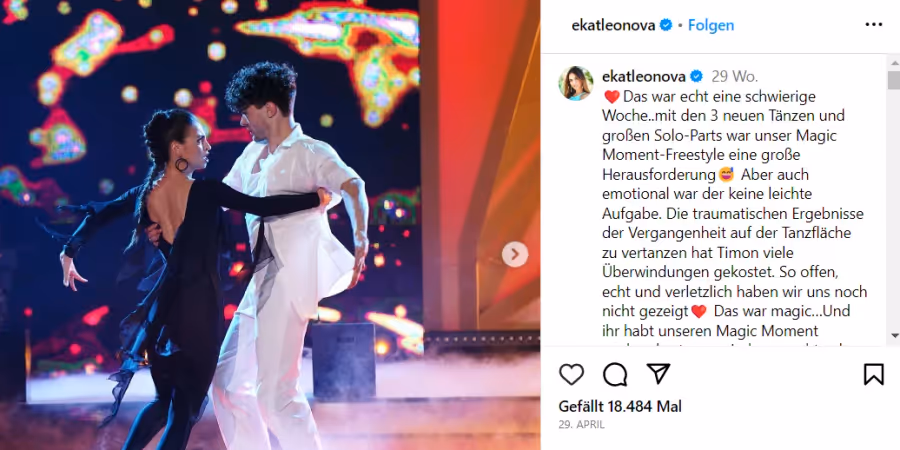Click the caption scrollbar thumb
This screenshot has width=900, height=450.
pos(894,80)
